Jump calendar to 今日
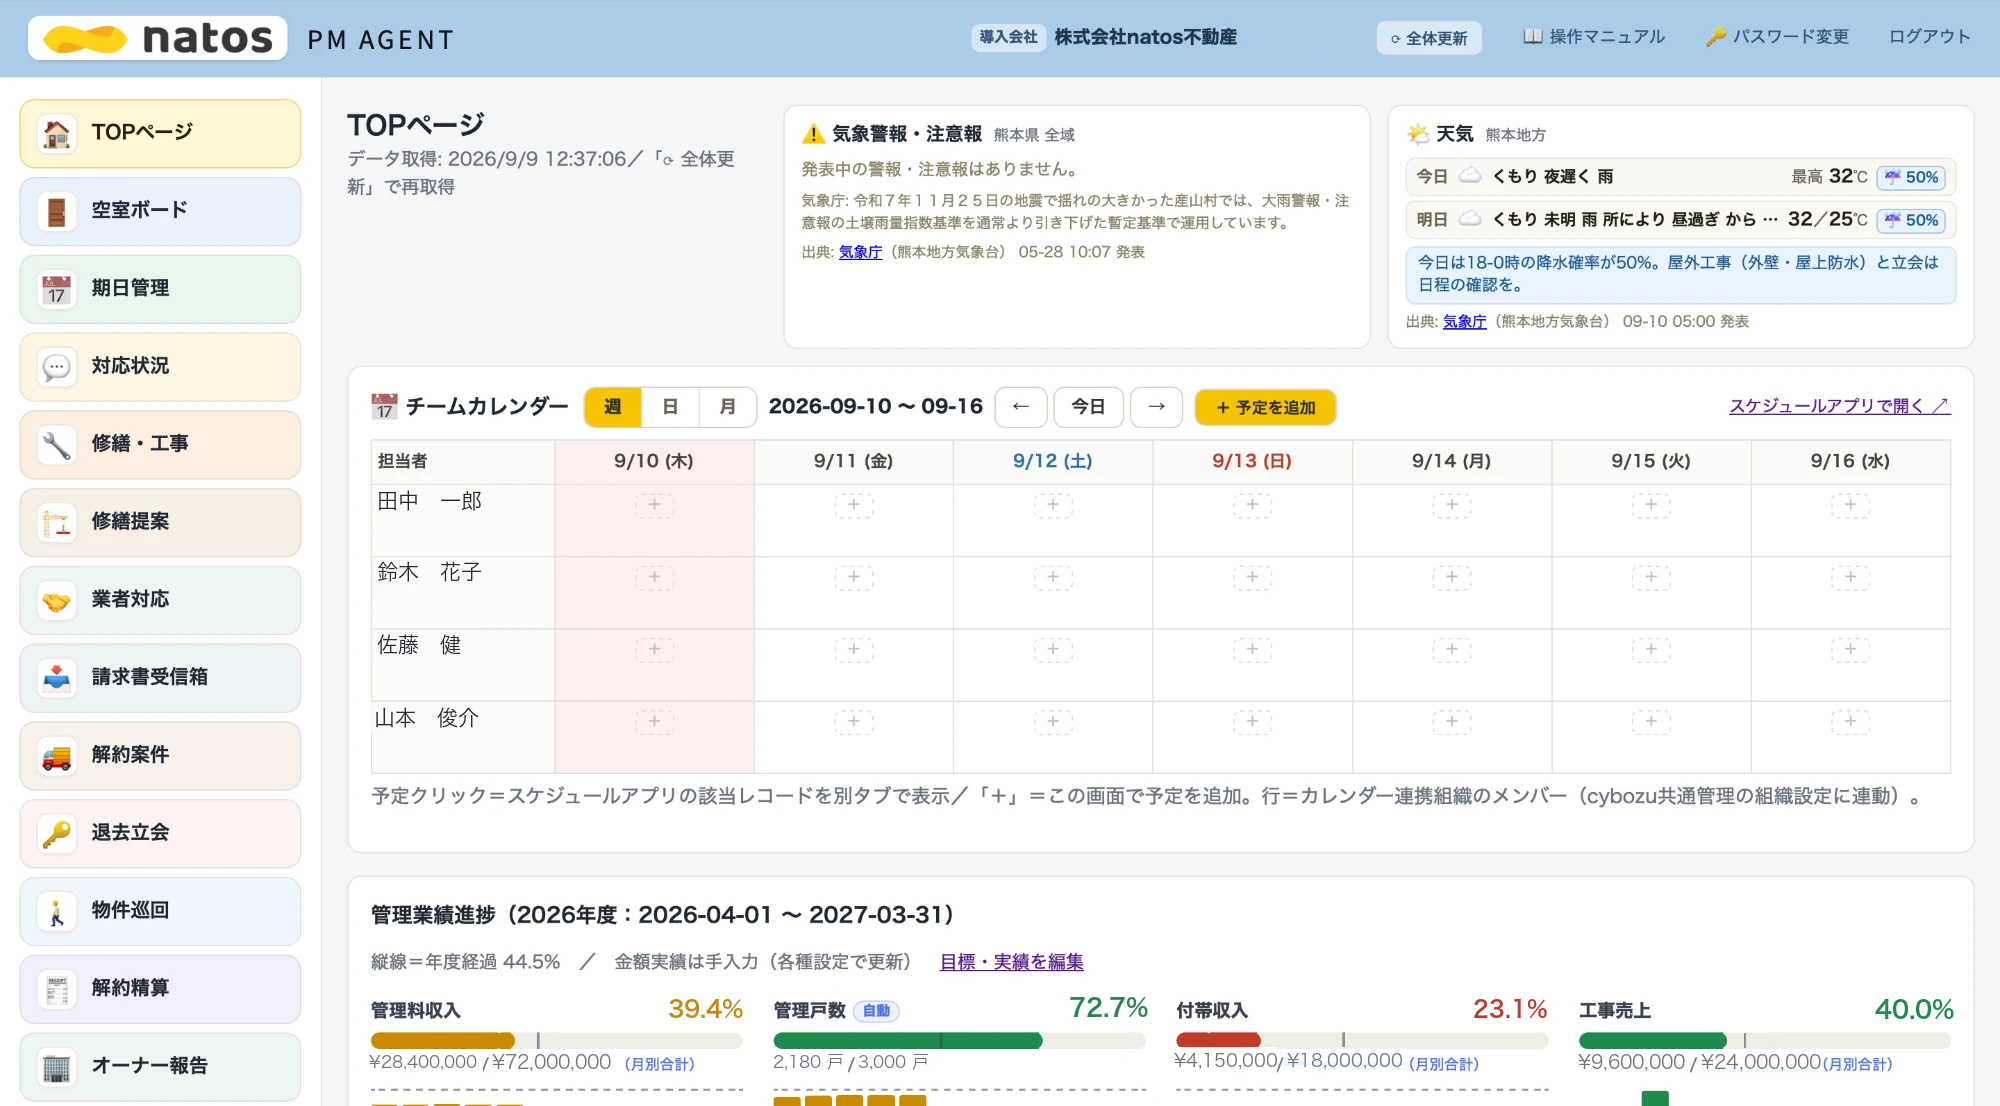 [x=1089, y=407]
